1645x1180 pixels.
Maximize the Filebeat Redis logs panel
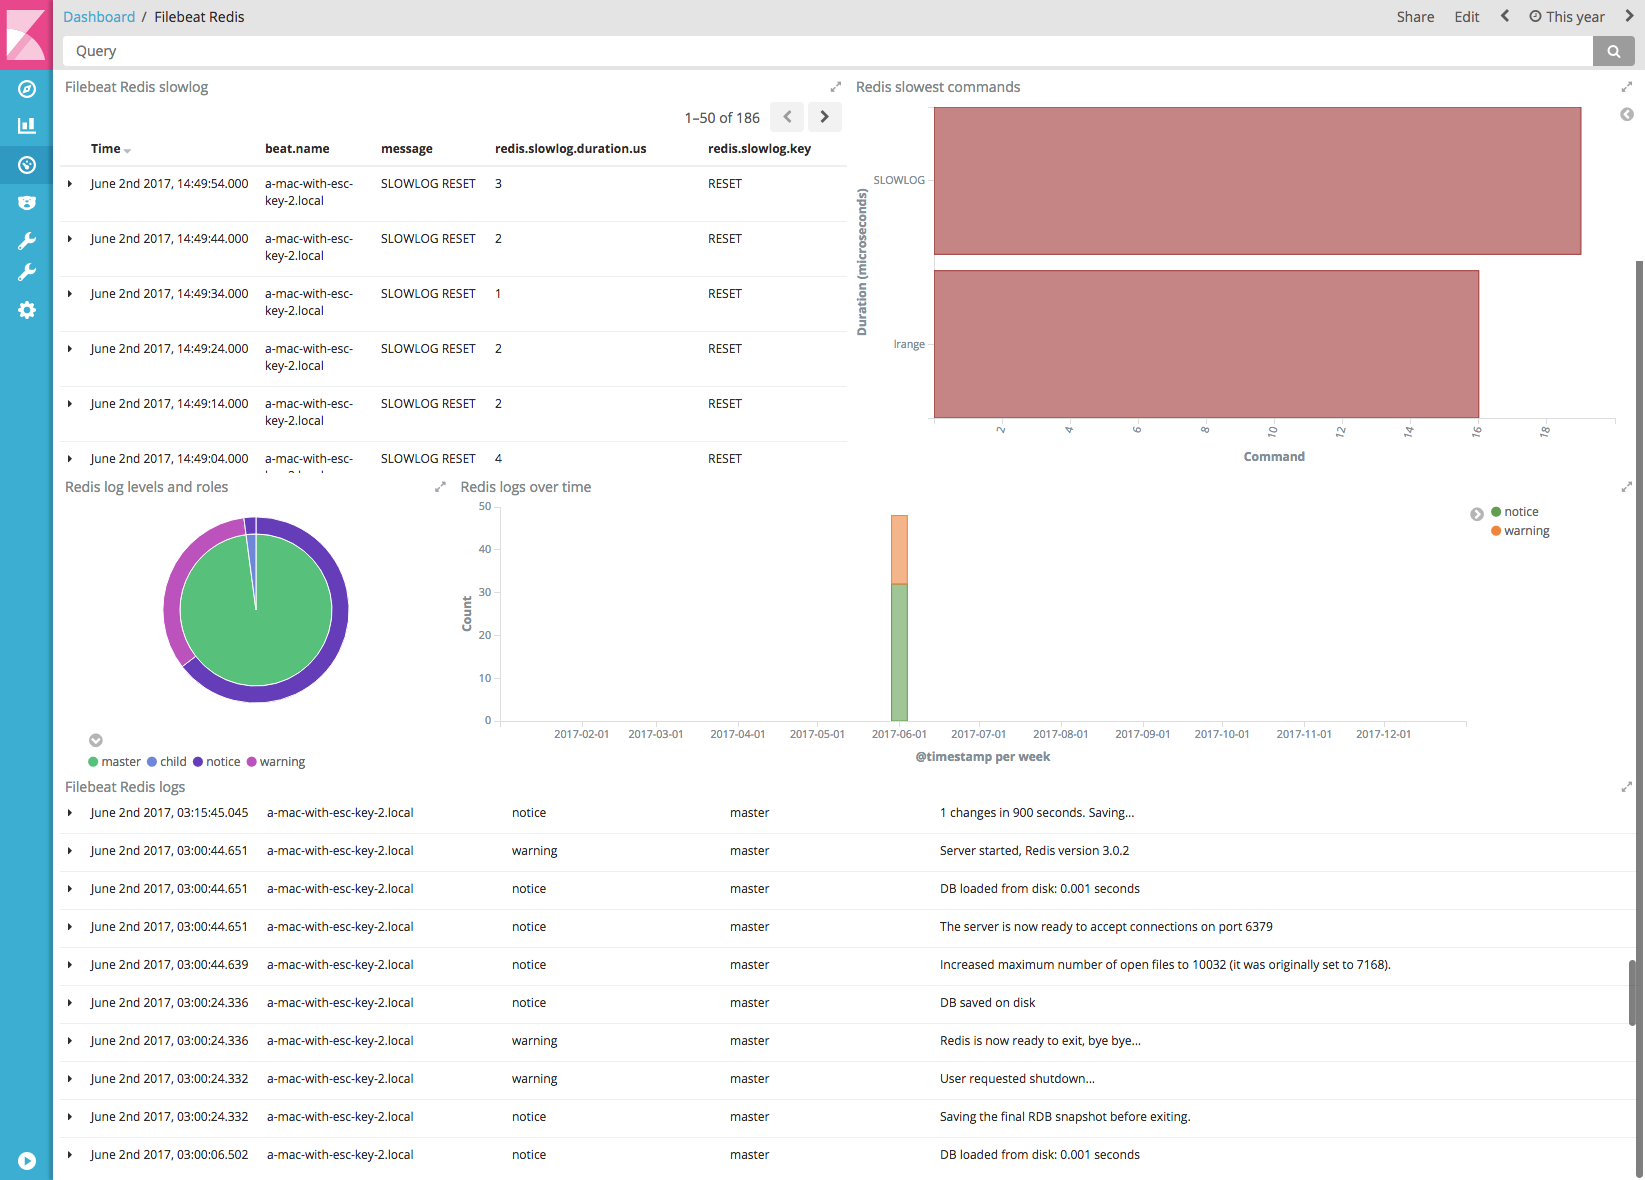coord(1627,787)
